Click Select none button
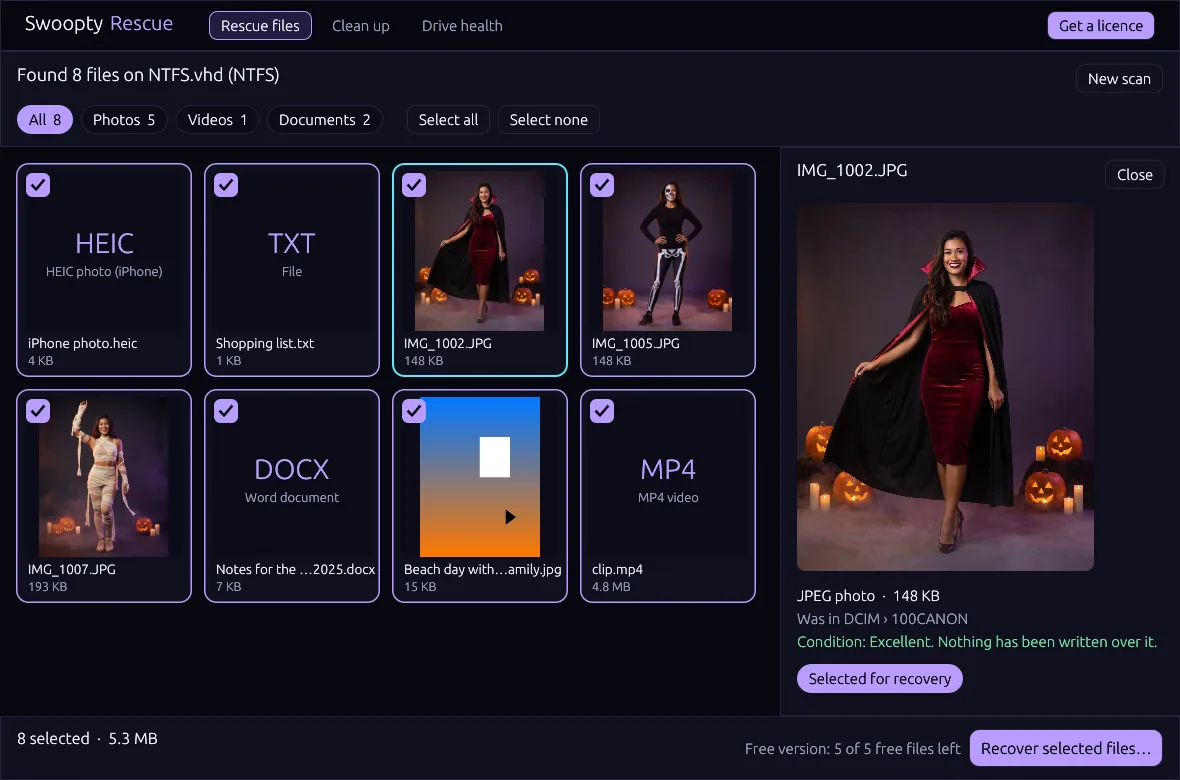Viewport: 1180px width, 780px height. [x=549, y=120]
